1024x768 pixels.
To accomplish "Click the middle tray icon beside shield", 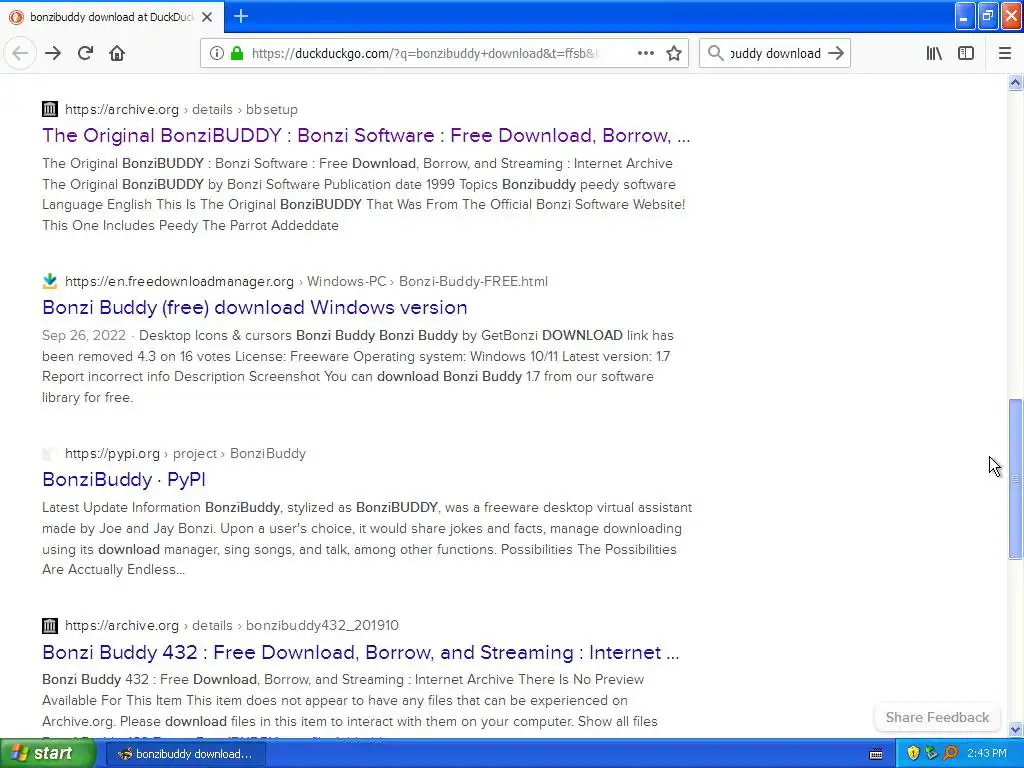I will [x=931, y=753].
